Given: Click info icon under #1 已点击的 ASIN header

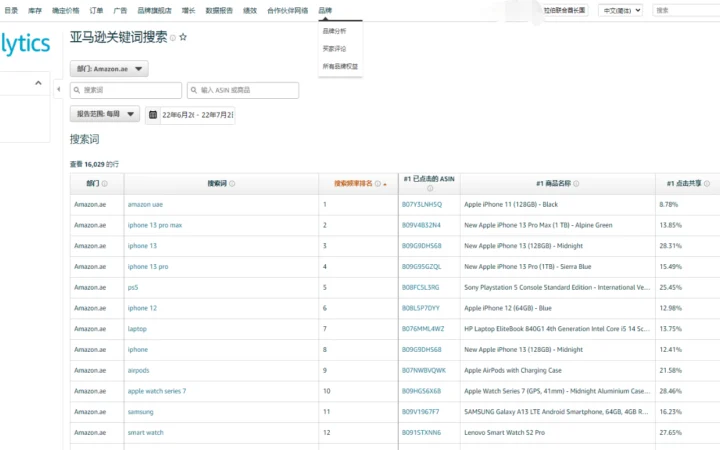Looking at the screenshot, I should coord(430,188).
